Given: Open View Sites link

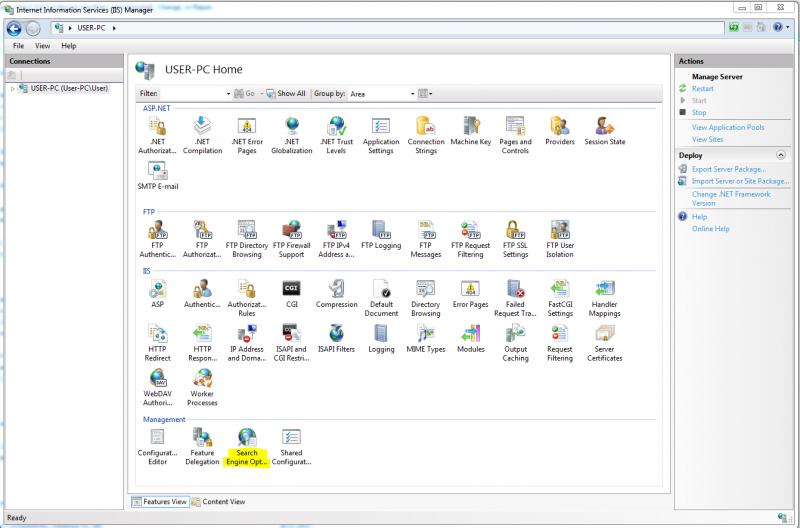Looking at the screenshot, I should click(x=707, y=139).
